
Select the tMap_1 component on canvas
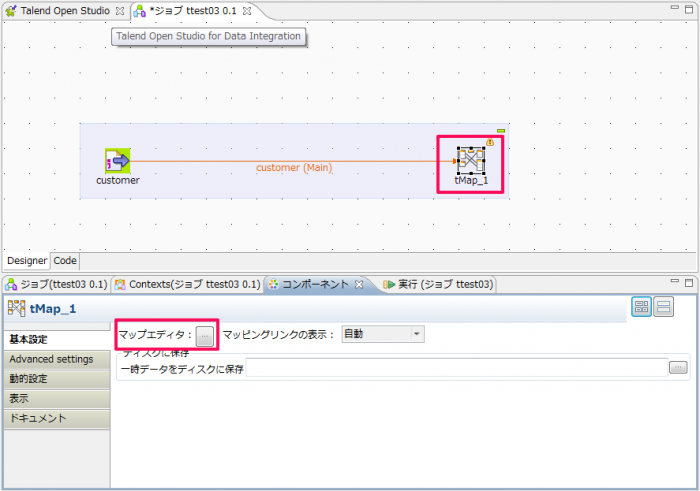point(471,160)
